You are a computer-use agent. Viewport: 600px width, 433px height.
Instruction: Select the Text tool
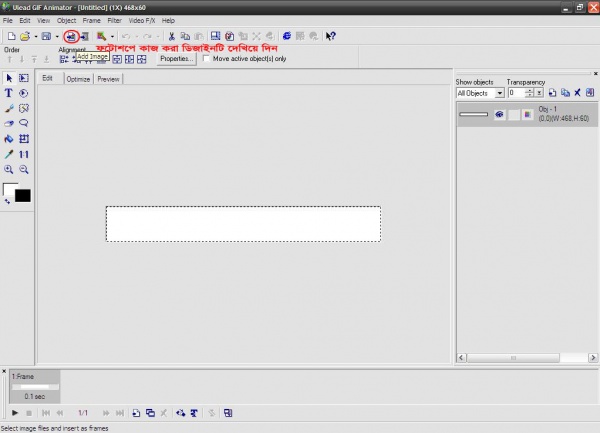[9, 93]
